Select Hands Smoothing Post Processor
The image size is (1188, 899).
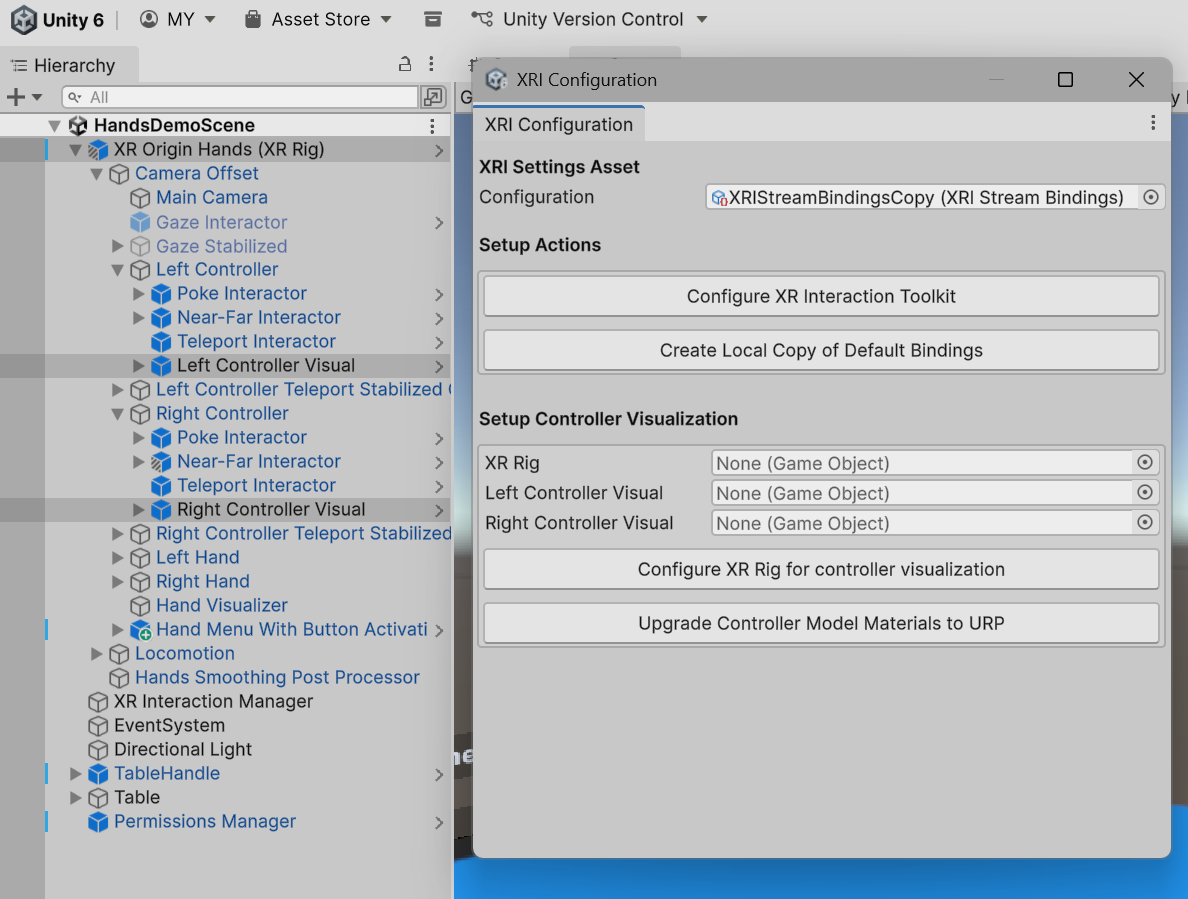(x=277, y=678)
